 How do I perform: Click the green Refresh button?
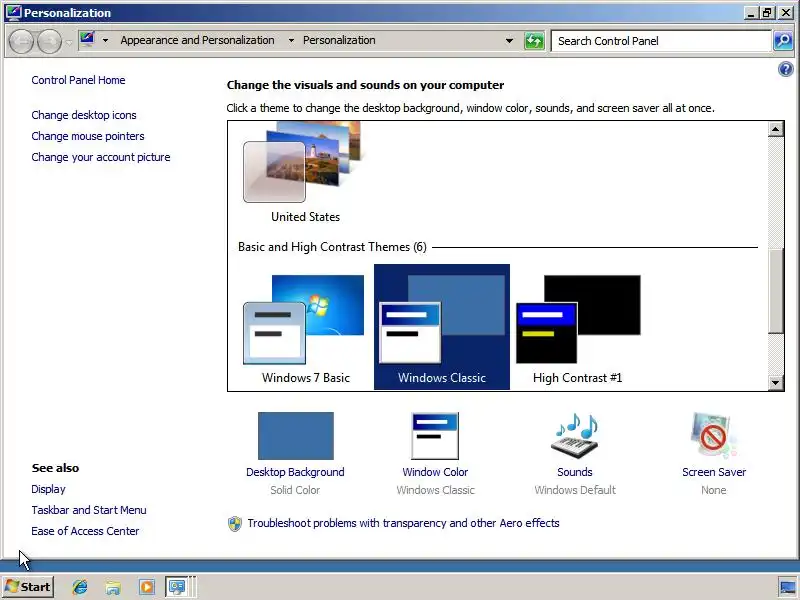pos(534,41)
